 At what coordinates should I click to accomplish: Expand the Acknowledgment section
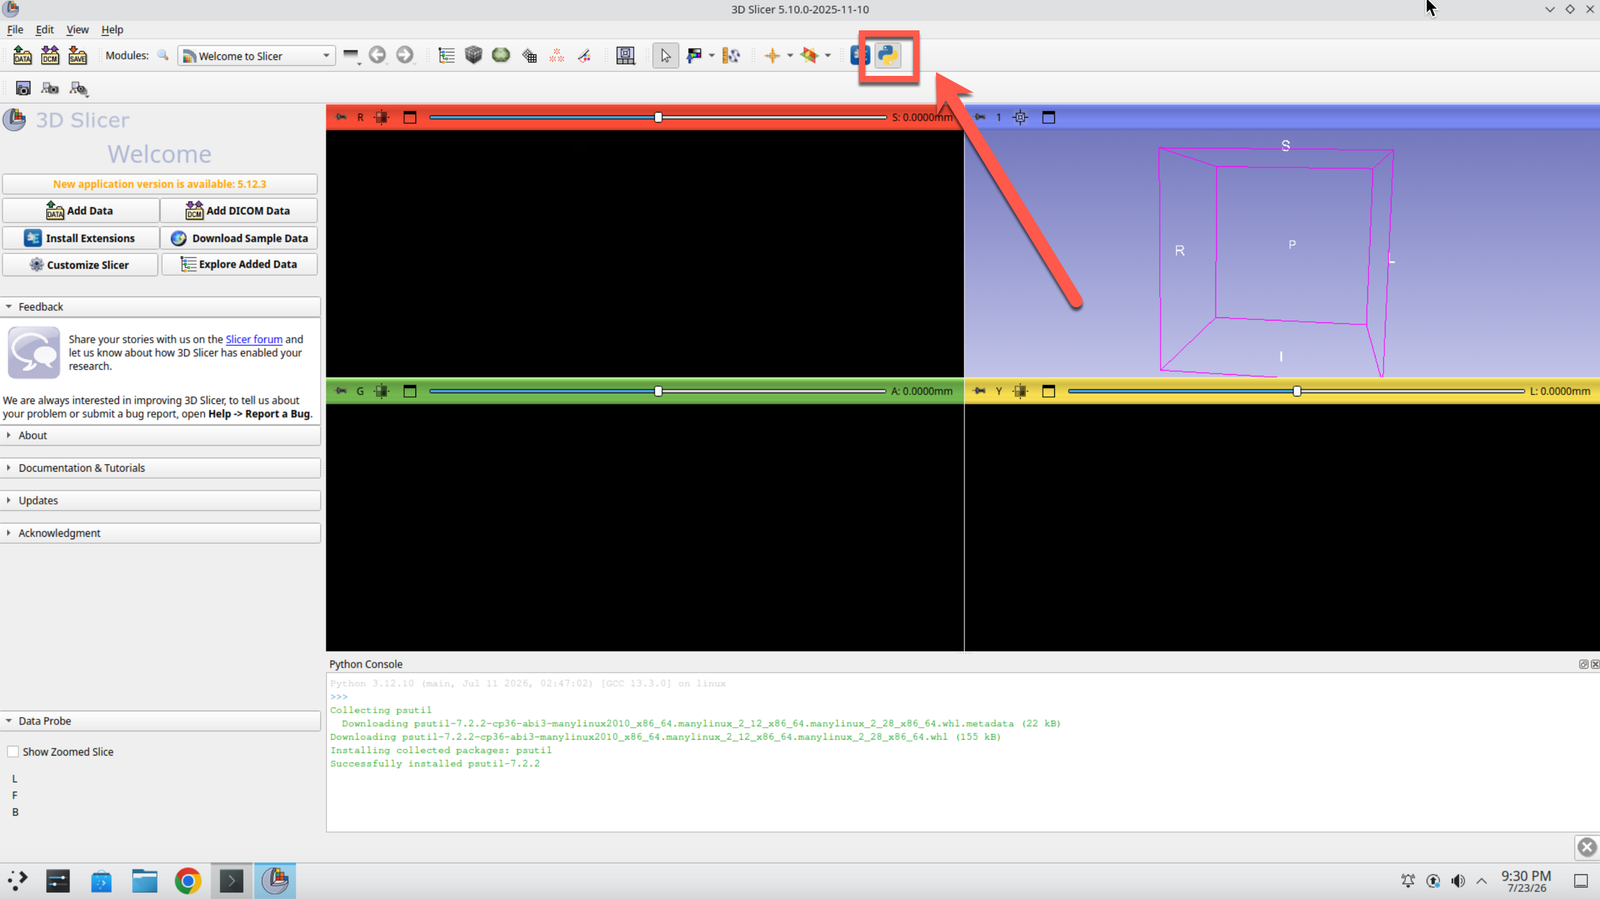pyautogui.click(x=160, y=533)
